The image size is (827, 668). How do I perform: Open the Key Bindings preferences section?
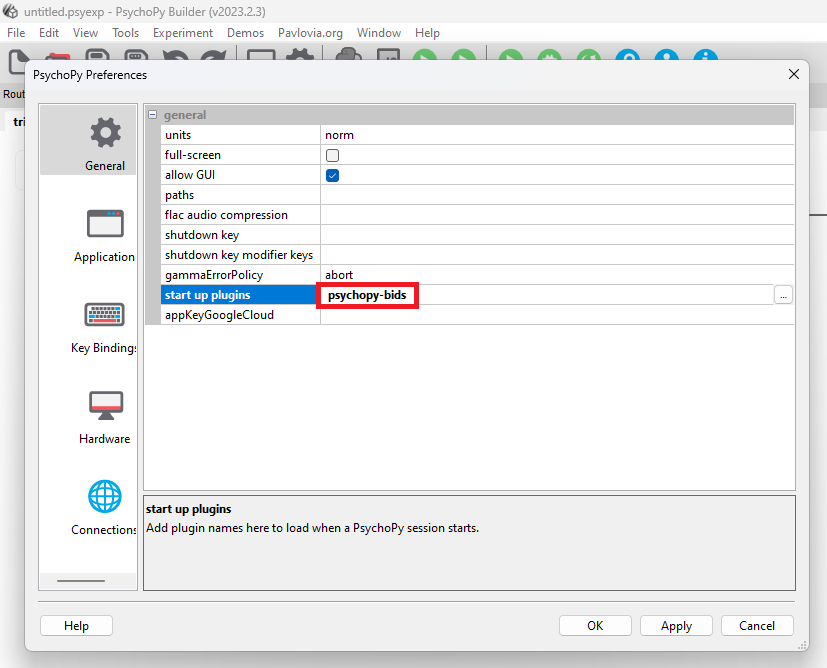point(105,327)
